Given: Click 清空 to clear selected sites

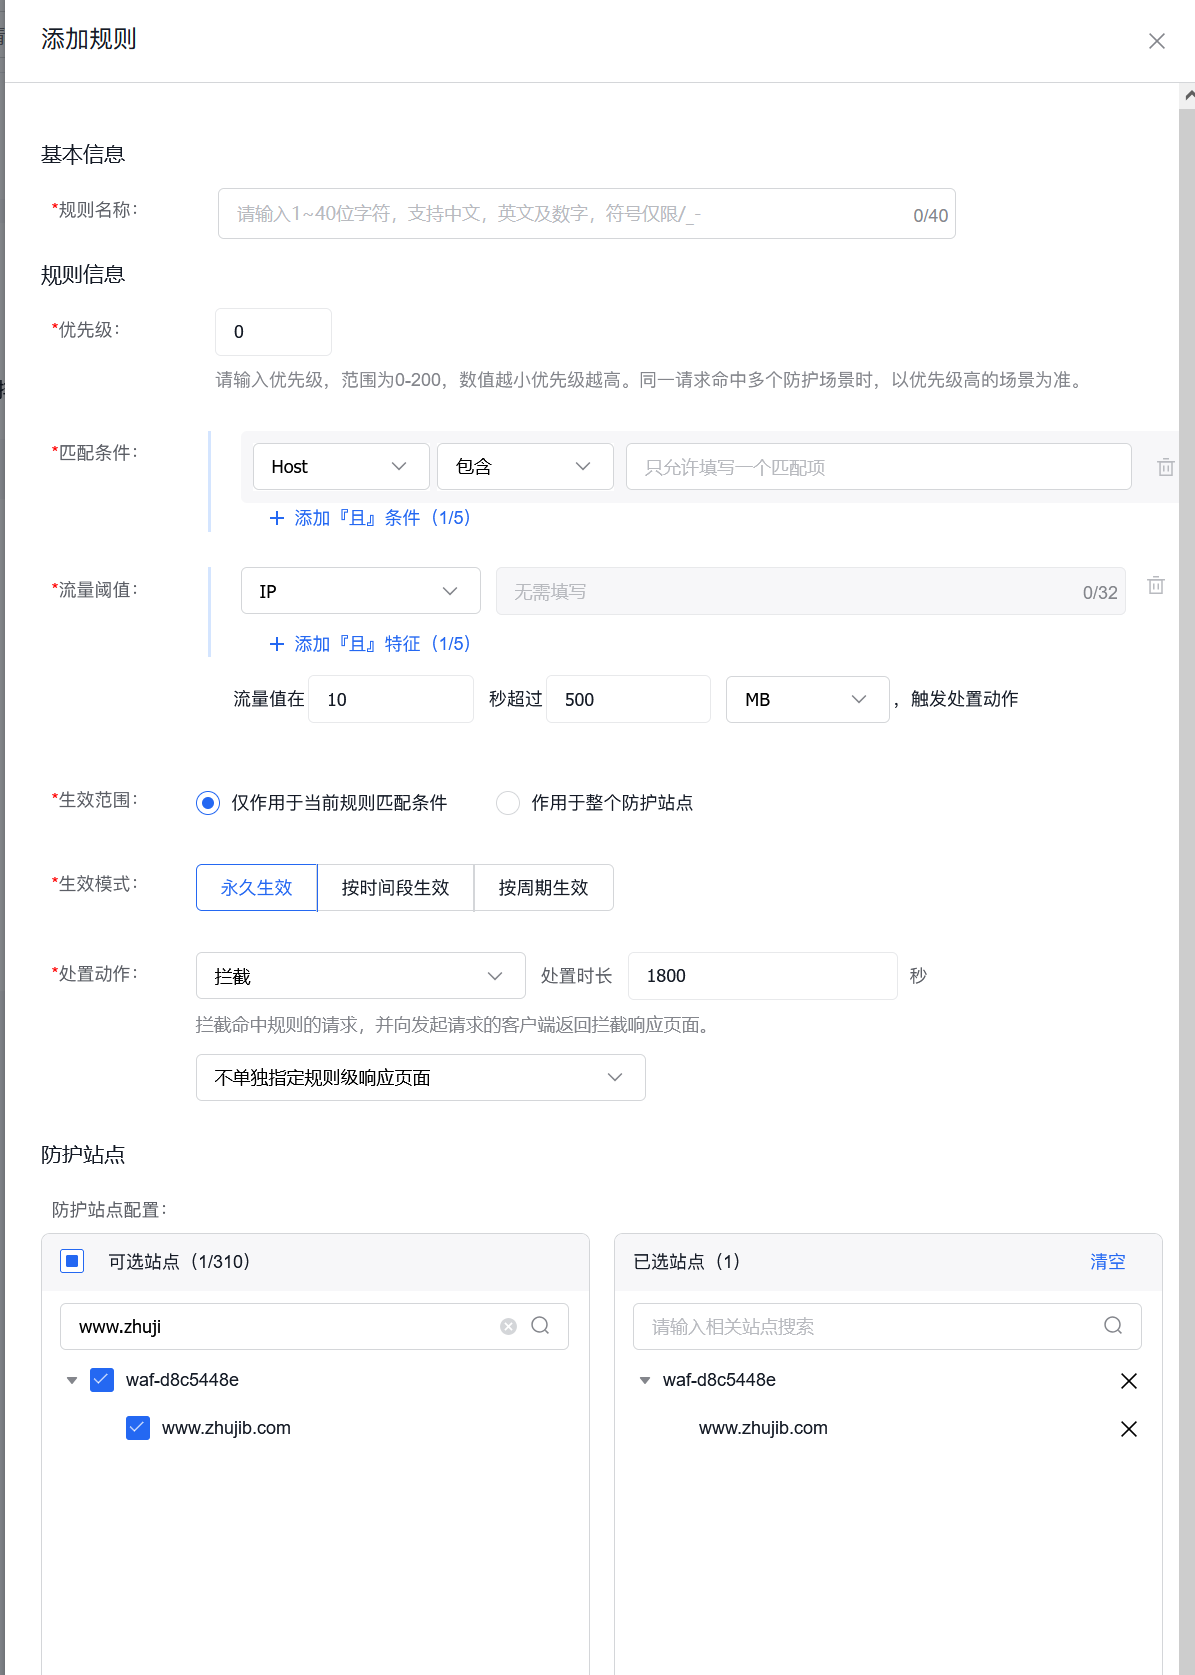Looking at the screenshot, I should [x=1108, y=1262].
